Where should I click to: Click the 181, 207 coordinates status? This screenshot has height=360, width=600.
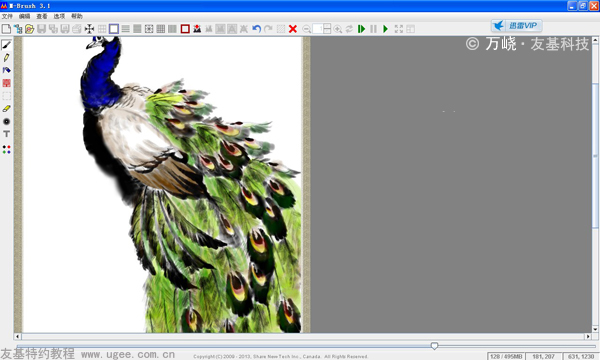pyautogui.click(x=543, y=356)
